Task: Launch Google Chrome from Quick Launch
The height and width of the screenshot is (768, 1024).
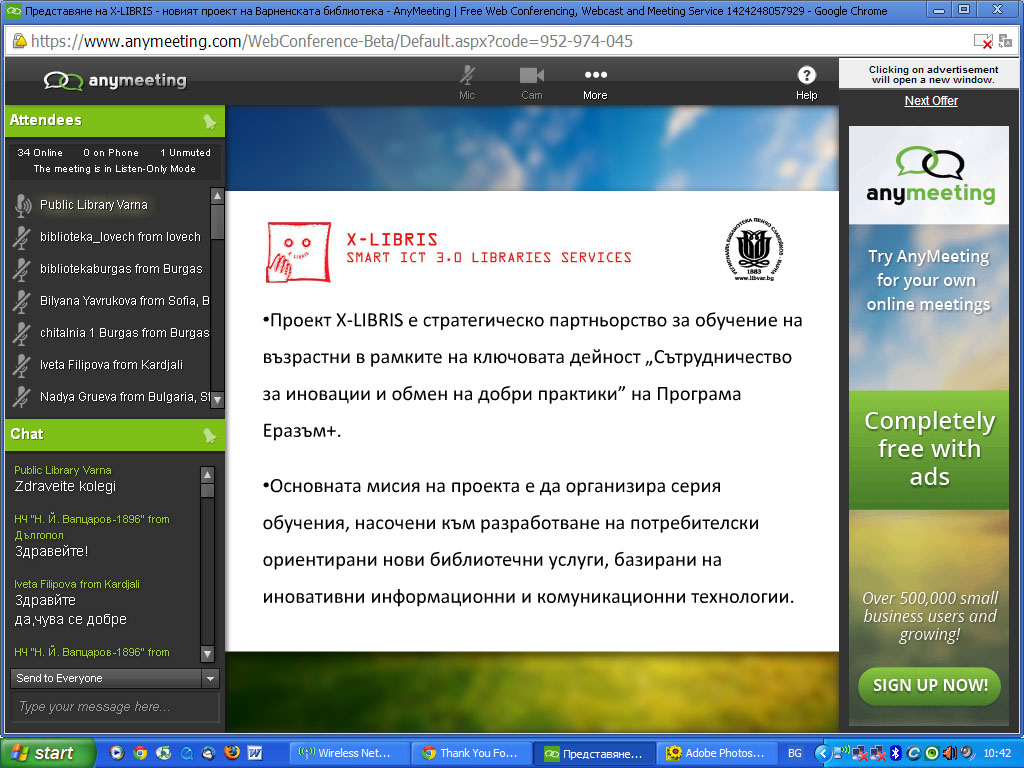Action: 140,753
